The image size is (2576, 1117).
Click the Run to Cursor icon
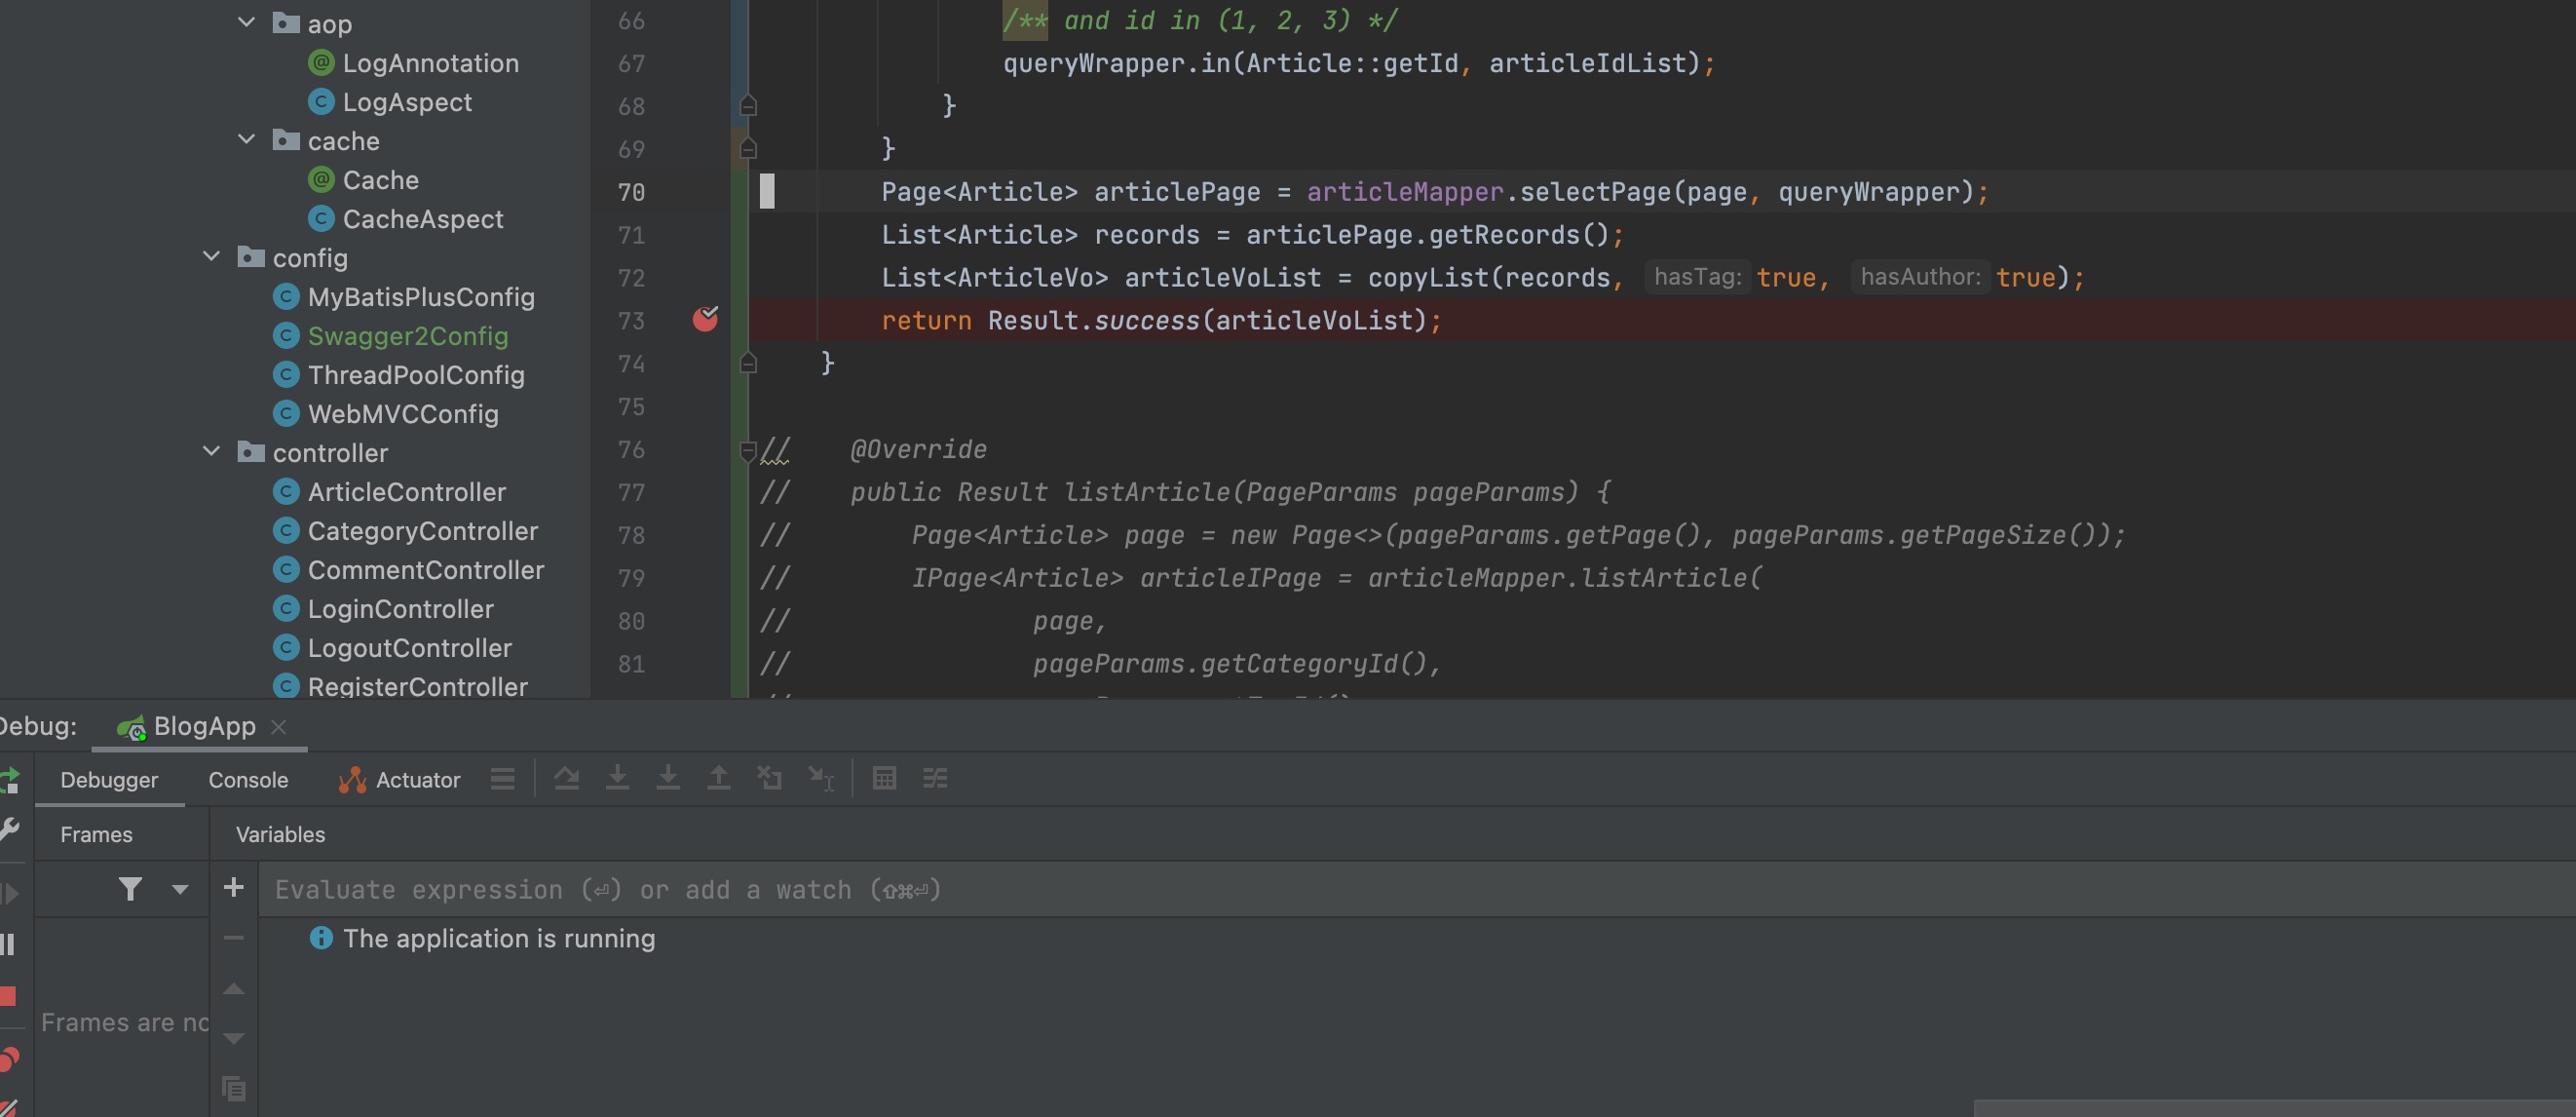point(820,779)
